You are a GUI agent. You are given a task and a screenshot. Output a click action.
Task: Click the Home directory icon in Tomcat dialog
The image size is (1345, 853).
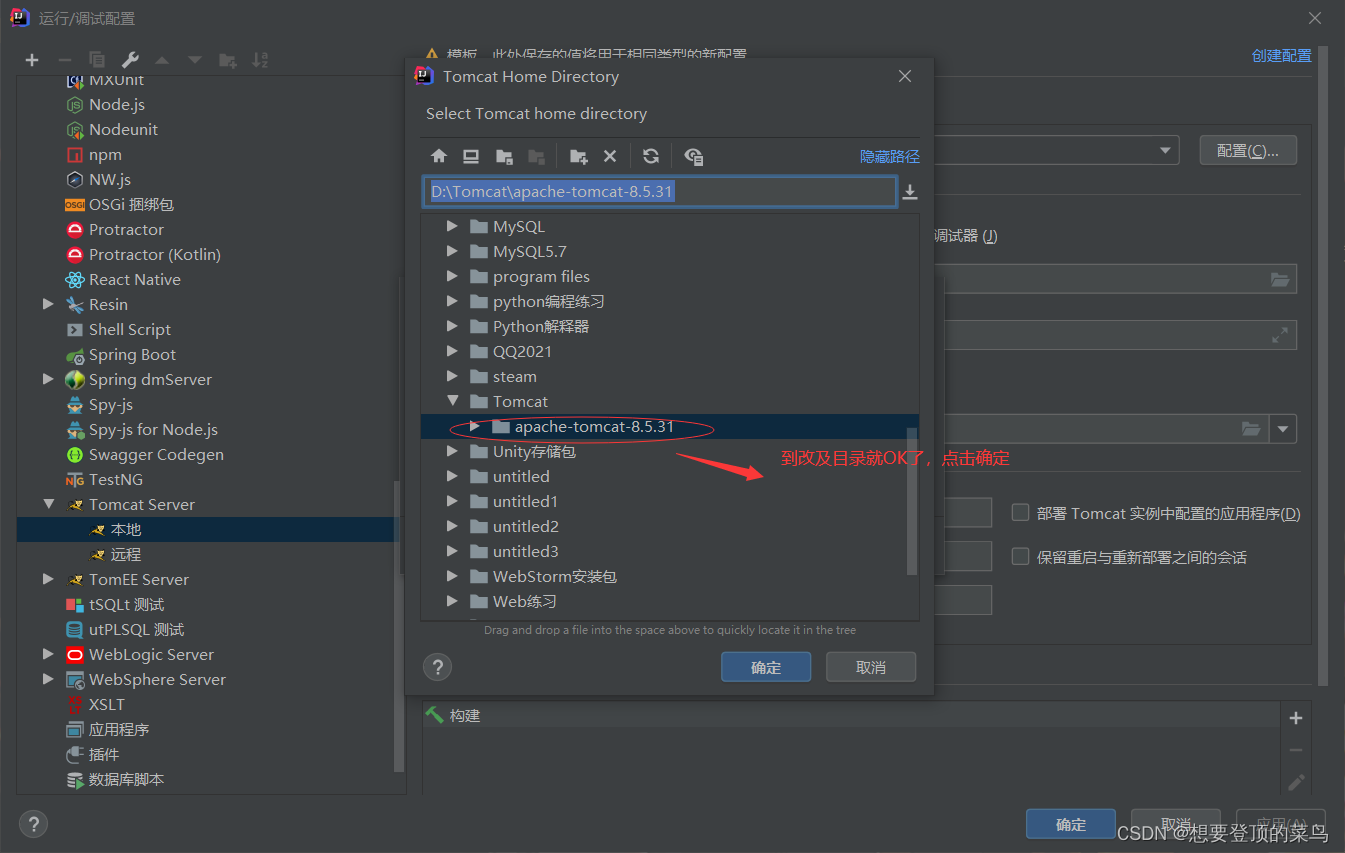pos(439,156)
